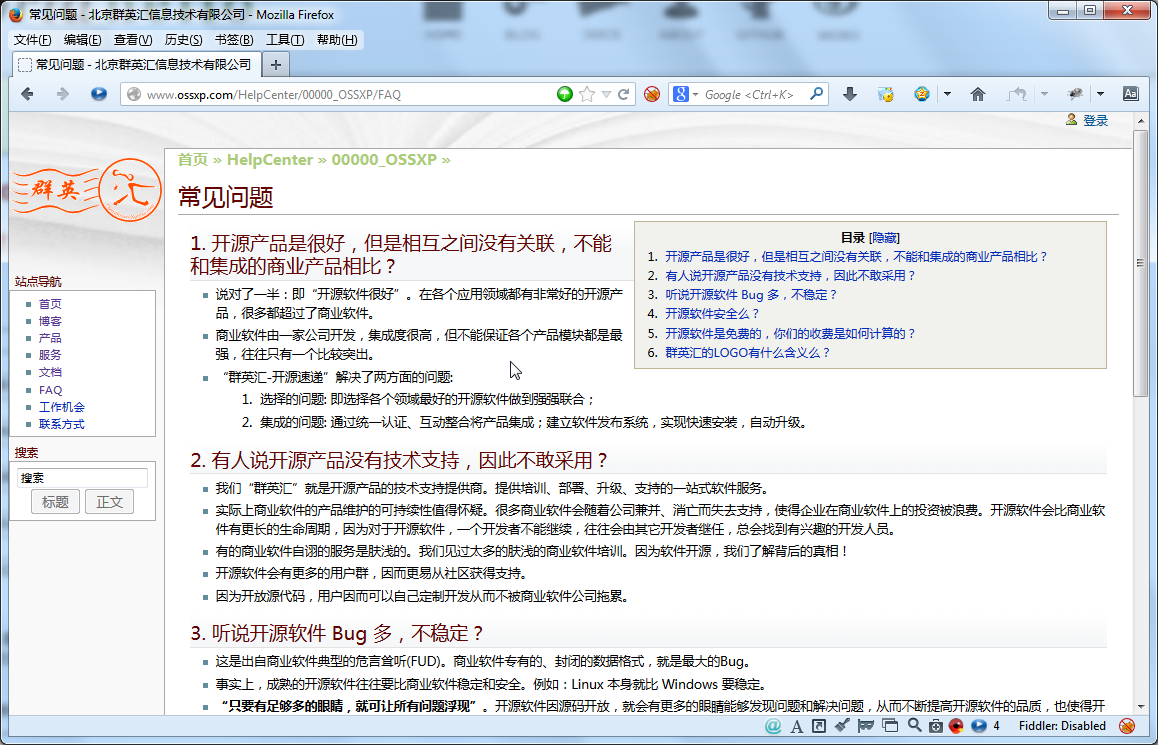Click the letter A icon in status bar
Screen dimensions: 1158x745
pos(796,727)
